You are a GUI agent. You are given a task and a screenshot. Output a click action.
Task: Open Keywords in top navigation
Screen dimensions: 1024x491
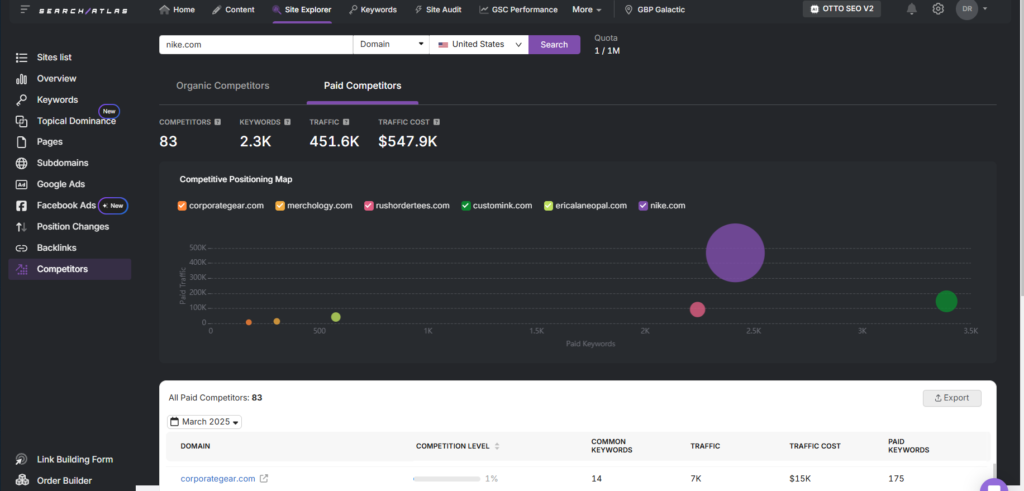[x=373, y=10]
